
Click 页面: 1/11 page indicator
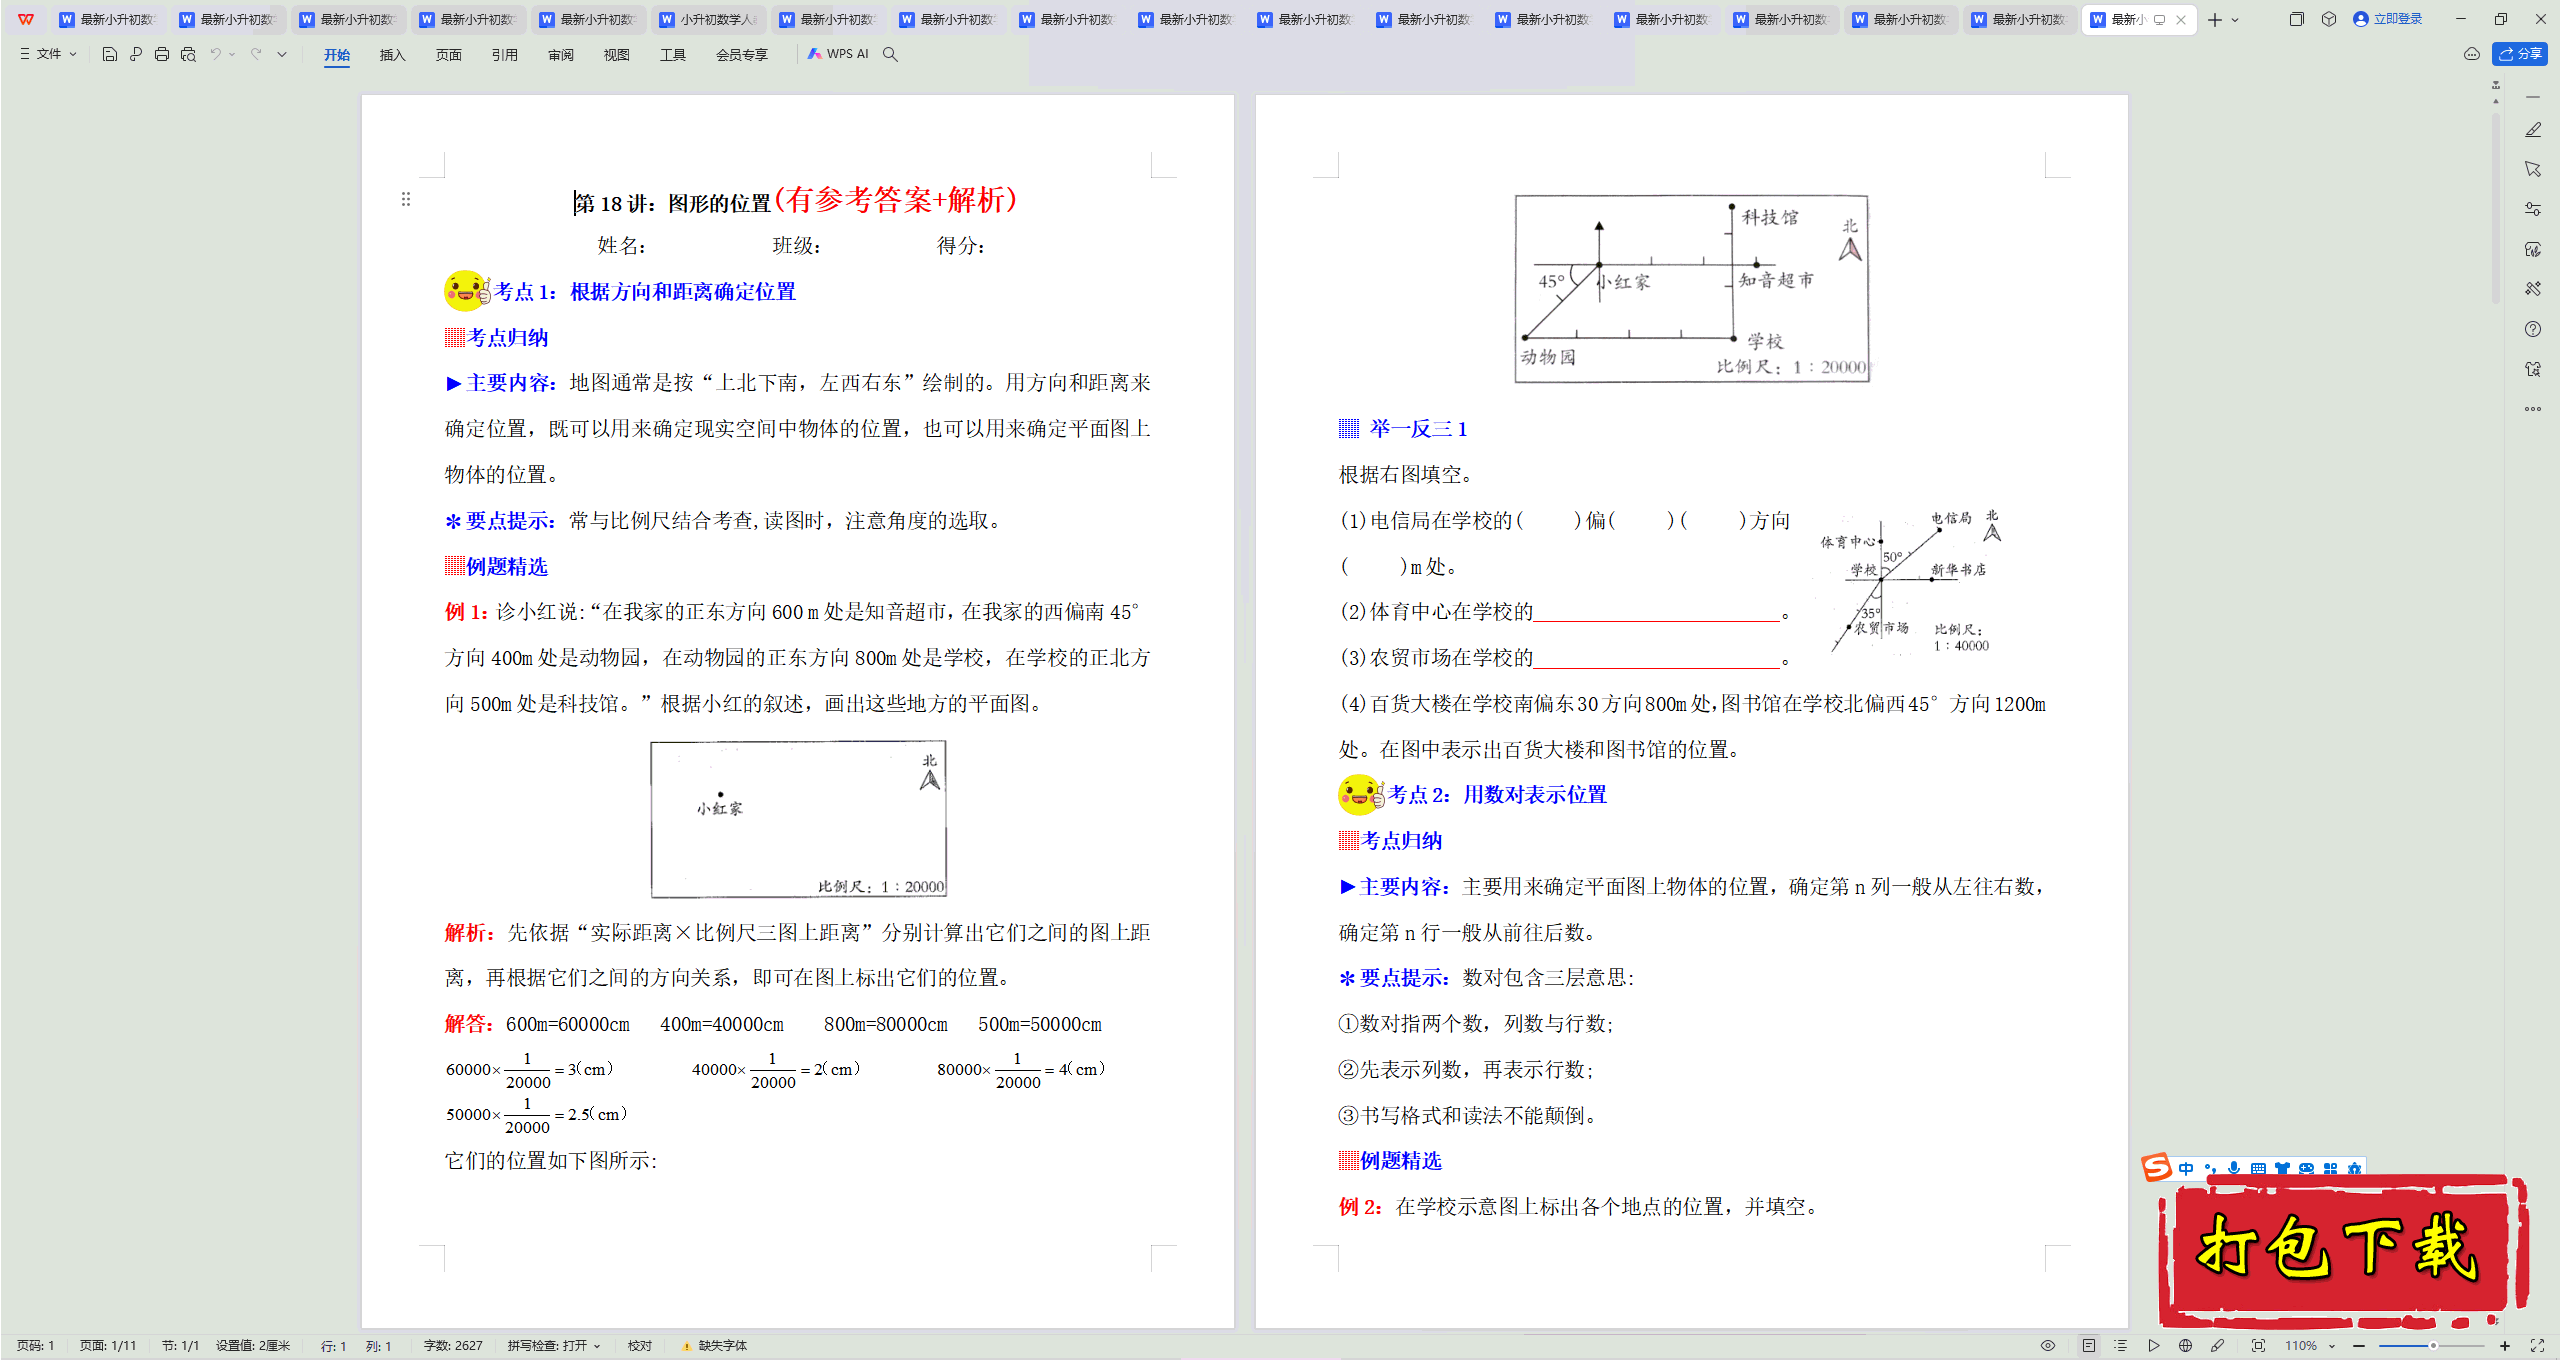point(108,1346)
